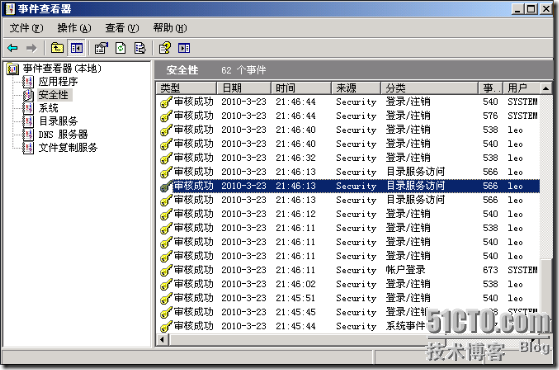
Task: Click the Refresh toolbar icon
Action: (120, 48)
